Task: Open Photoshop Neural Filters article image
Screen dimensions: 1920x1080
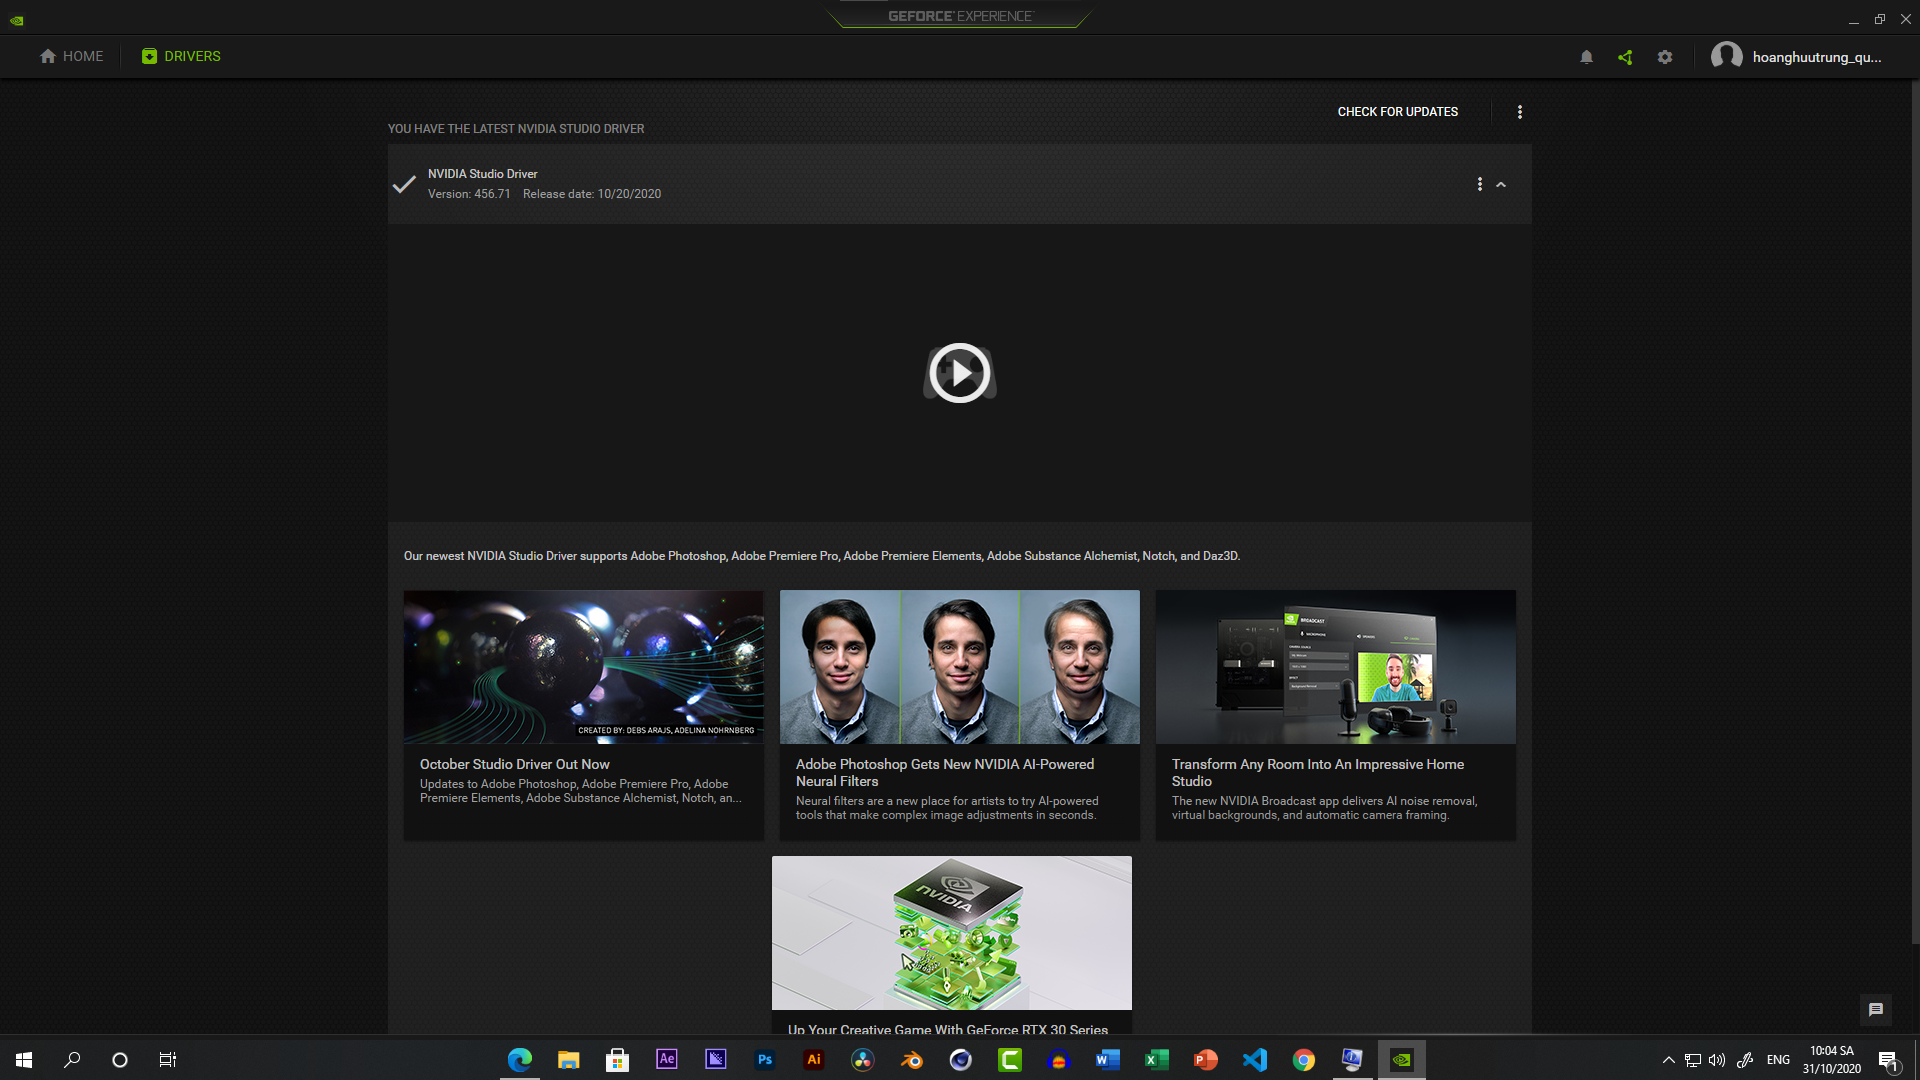Action: tap(960, 667)
